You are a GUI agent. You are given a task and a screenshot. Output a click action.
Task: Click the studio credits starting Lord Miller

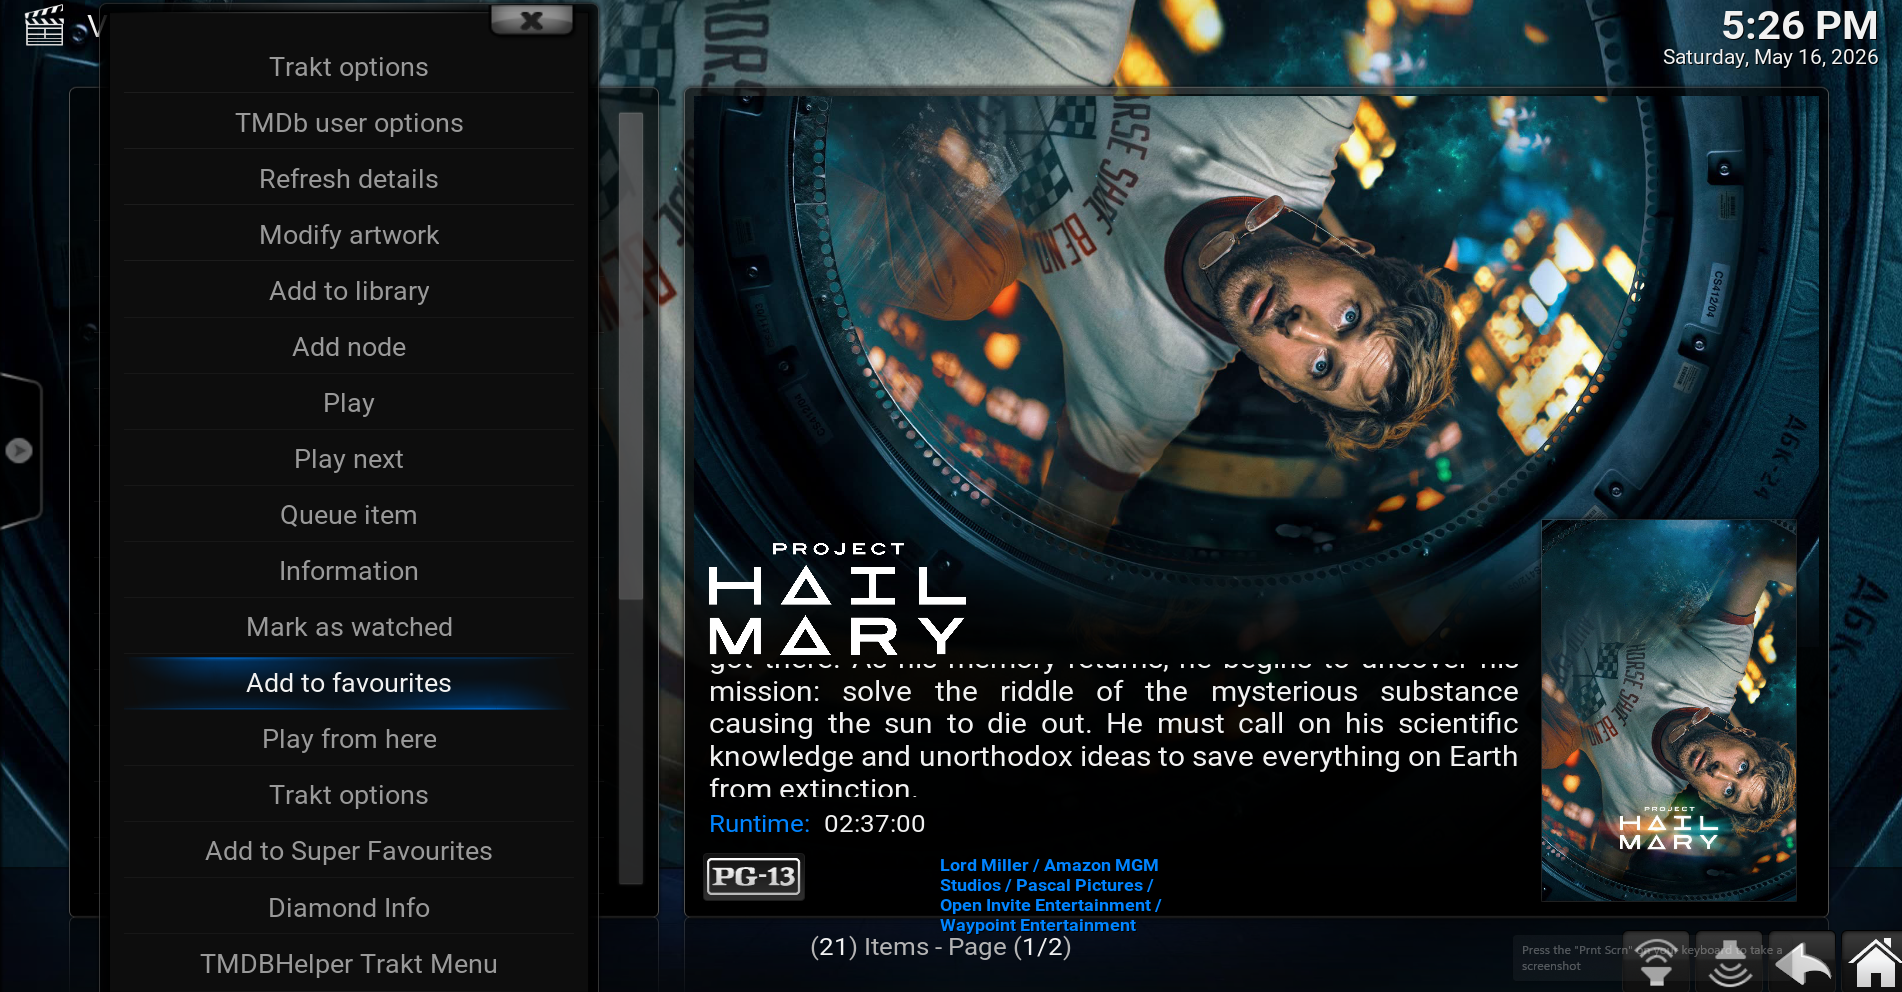[x=1050, y=895]
